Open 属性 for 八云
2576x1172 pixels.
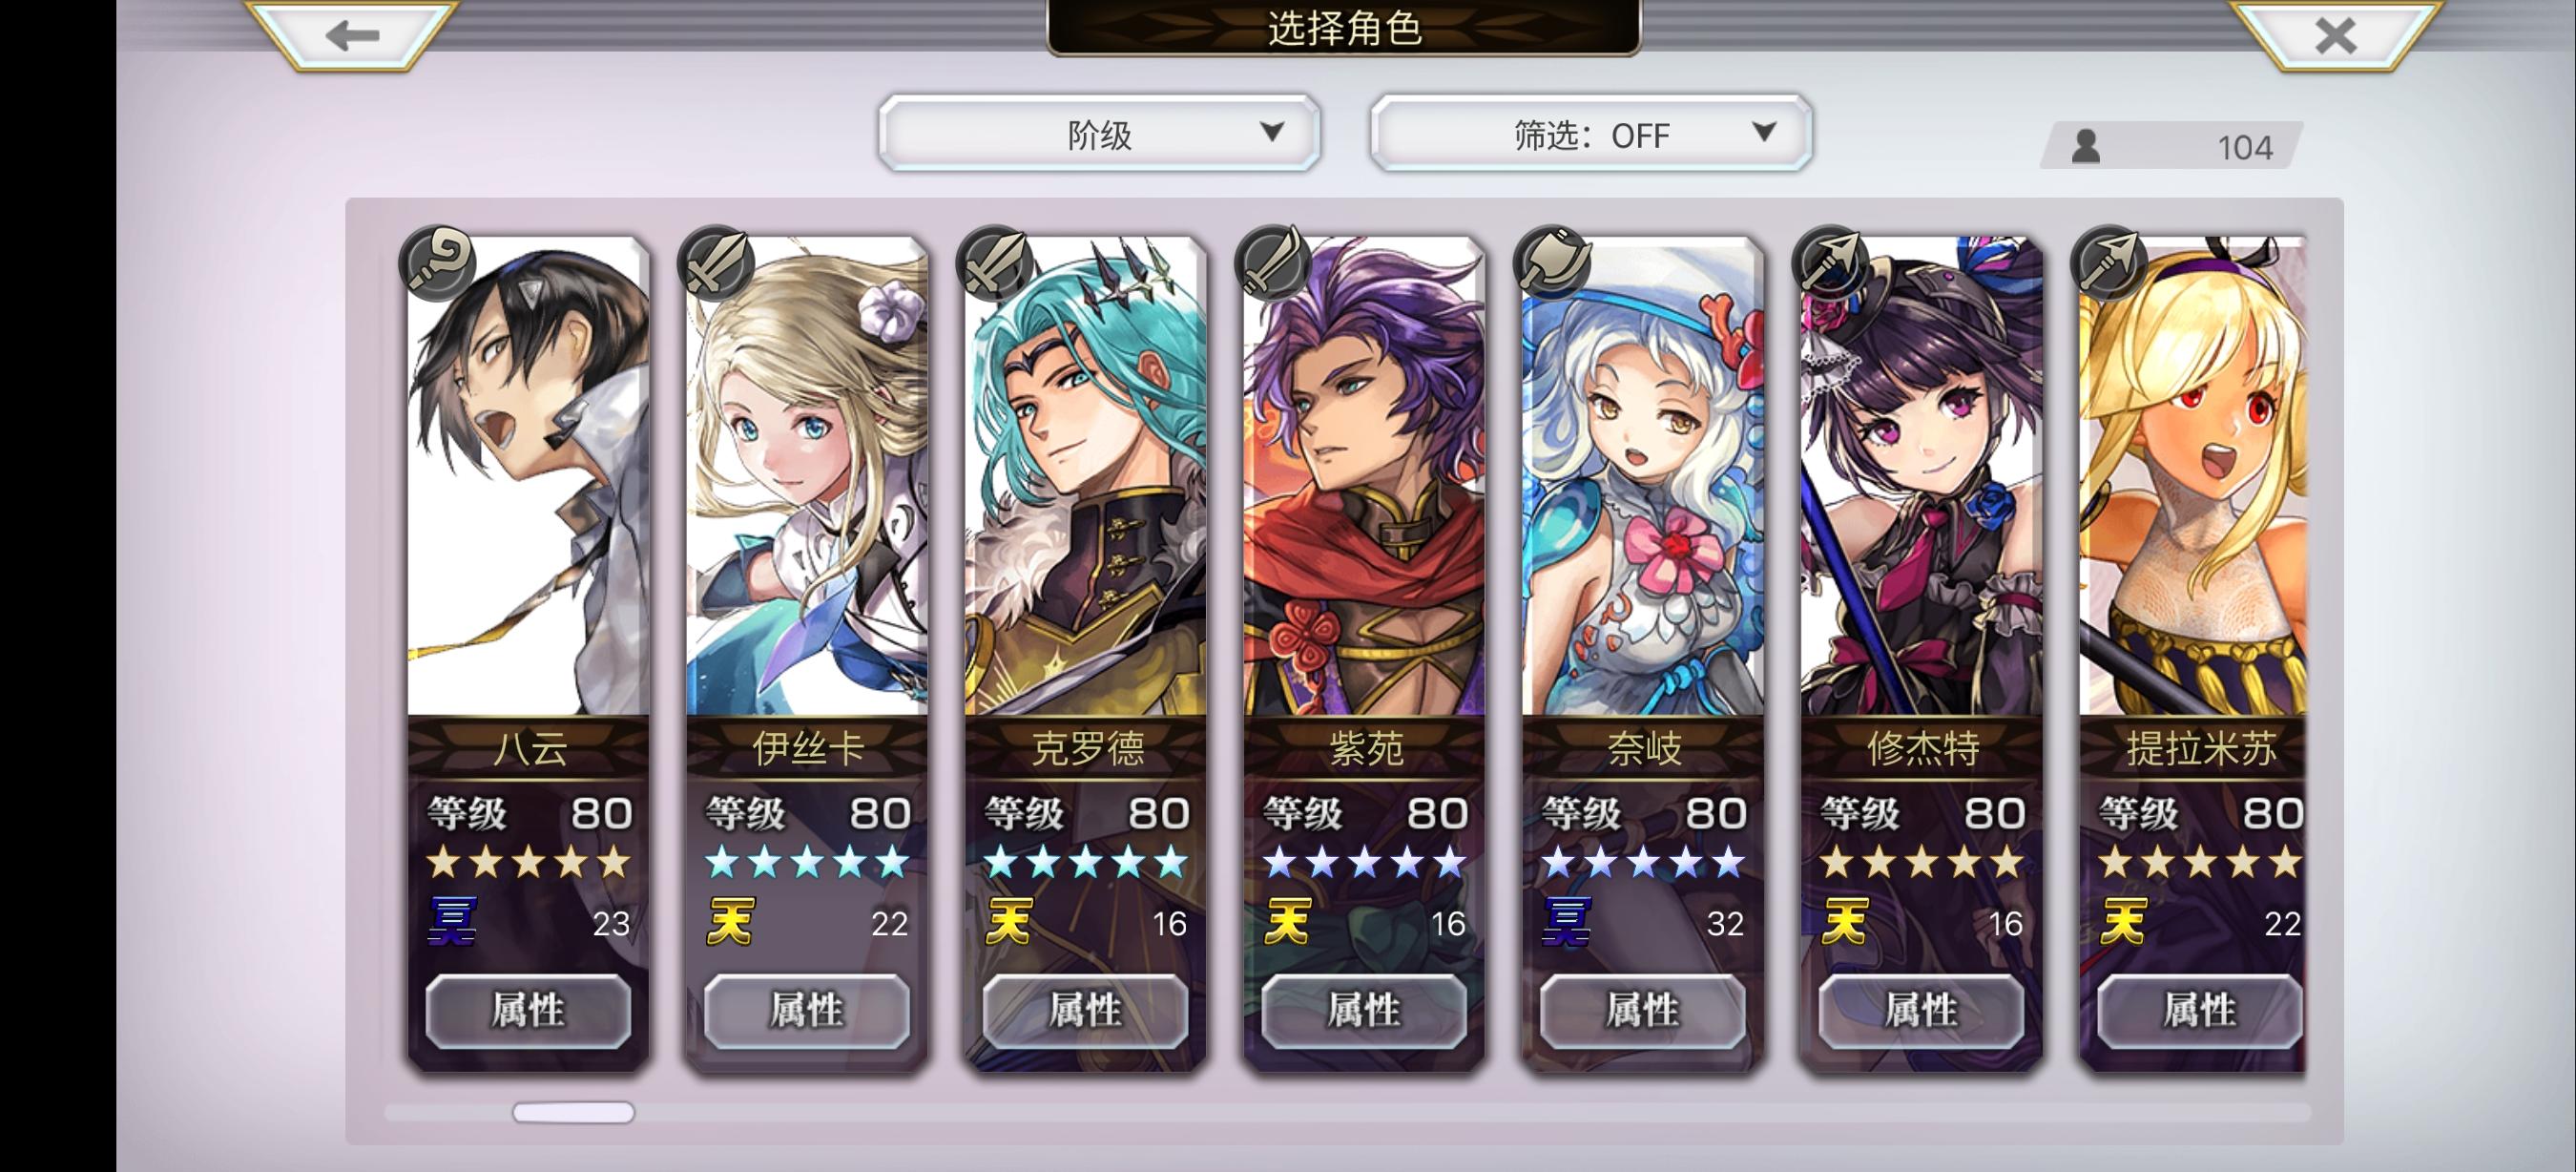pos(528,1010)
